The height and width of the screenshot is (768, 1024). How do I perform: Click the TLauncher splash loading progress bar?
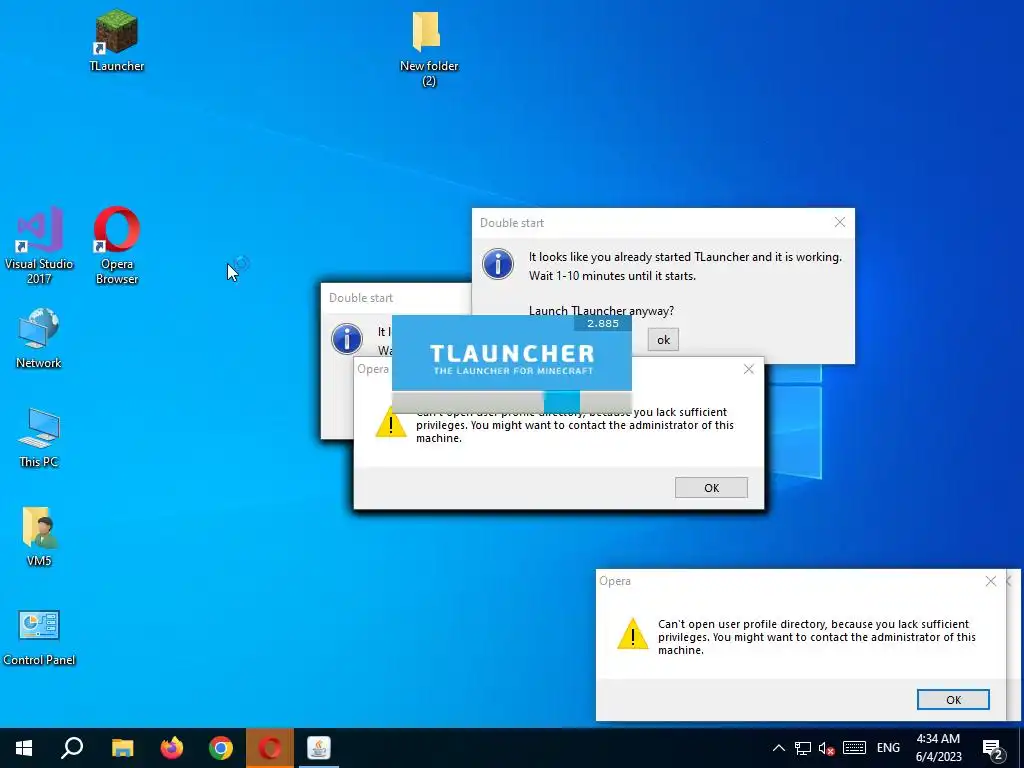[512, 402]
